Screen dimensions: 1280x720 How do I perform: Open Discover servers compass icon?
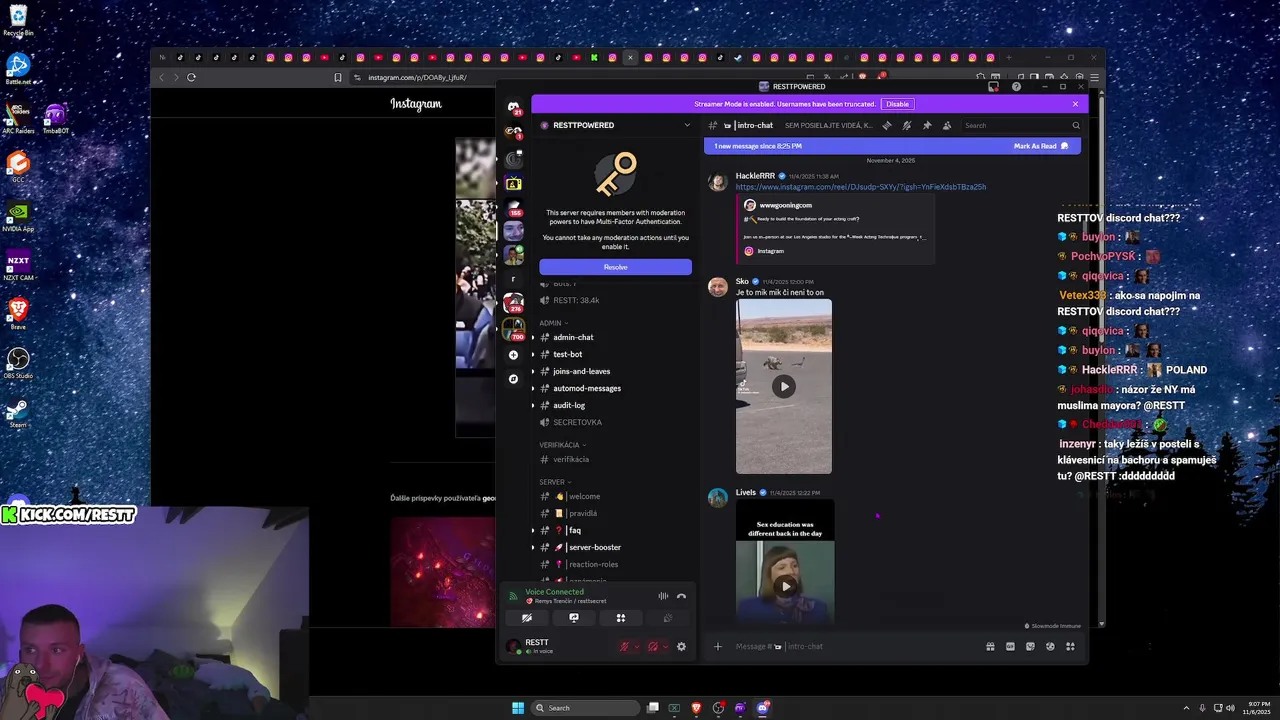pyautogui.click(x=513, y=379)
